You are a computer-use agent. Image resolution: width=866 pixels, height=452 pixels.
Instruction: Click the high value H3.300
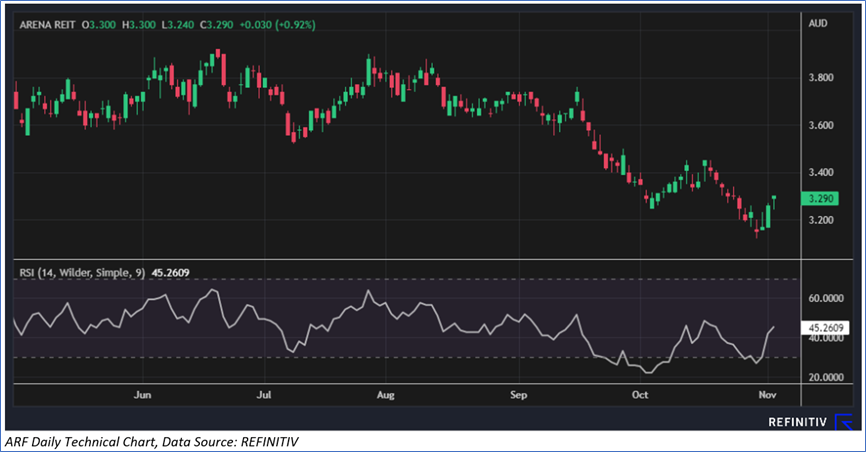coord(139,25)
